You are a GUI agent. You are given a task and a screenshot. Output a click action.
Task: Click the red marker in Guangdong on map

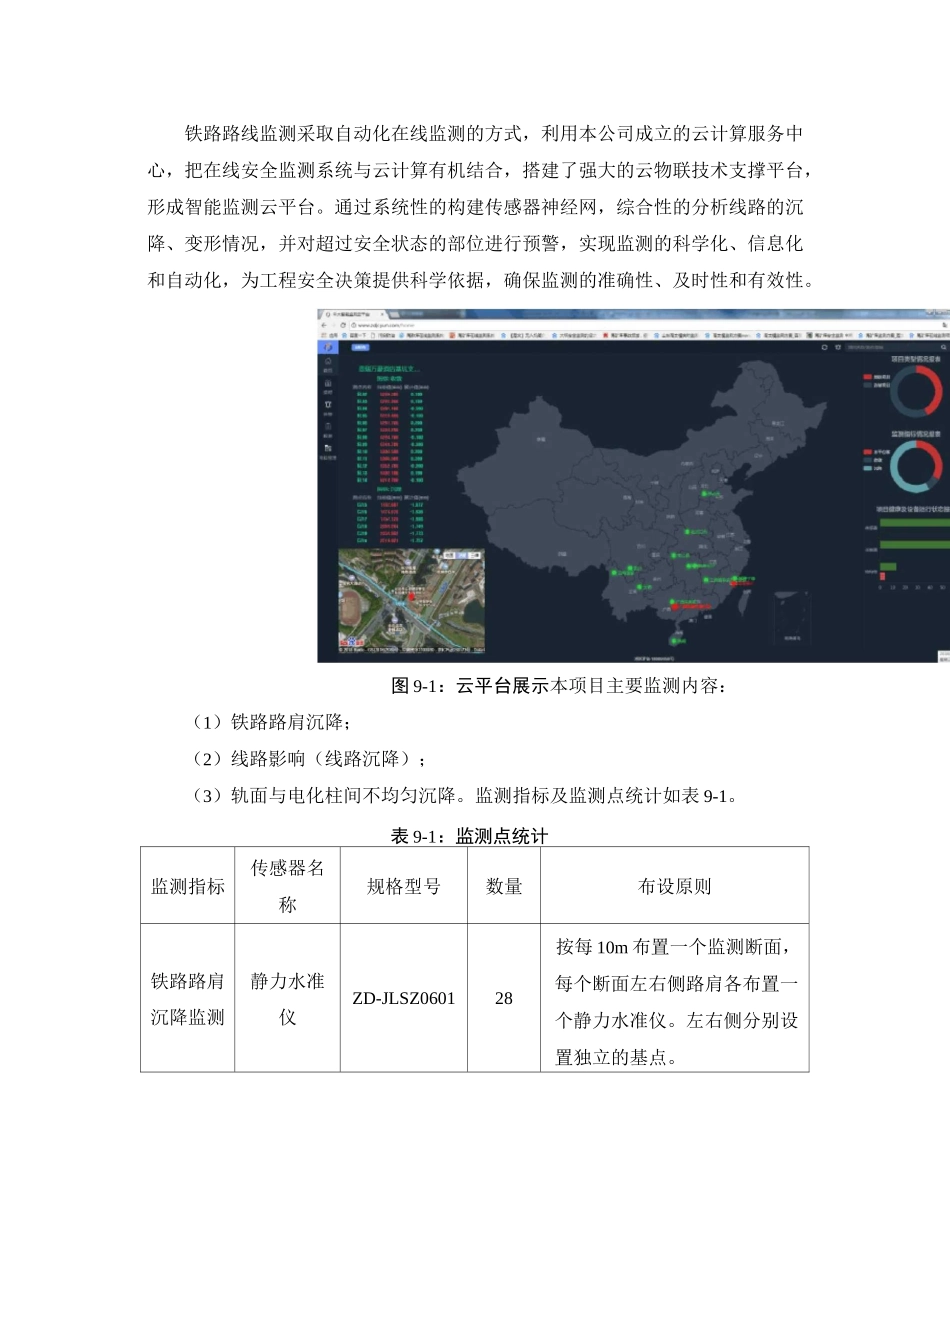coord(675,607)
